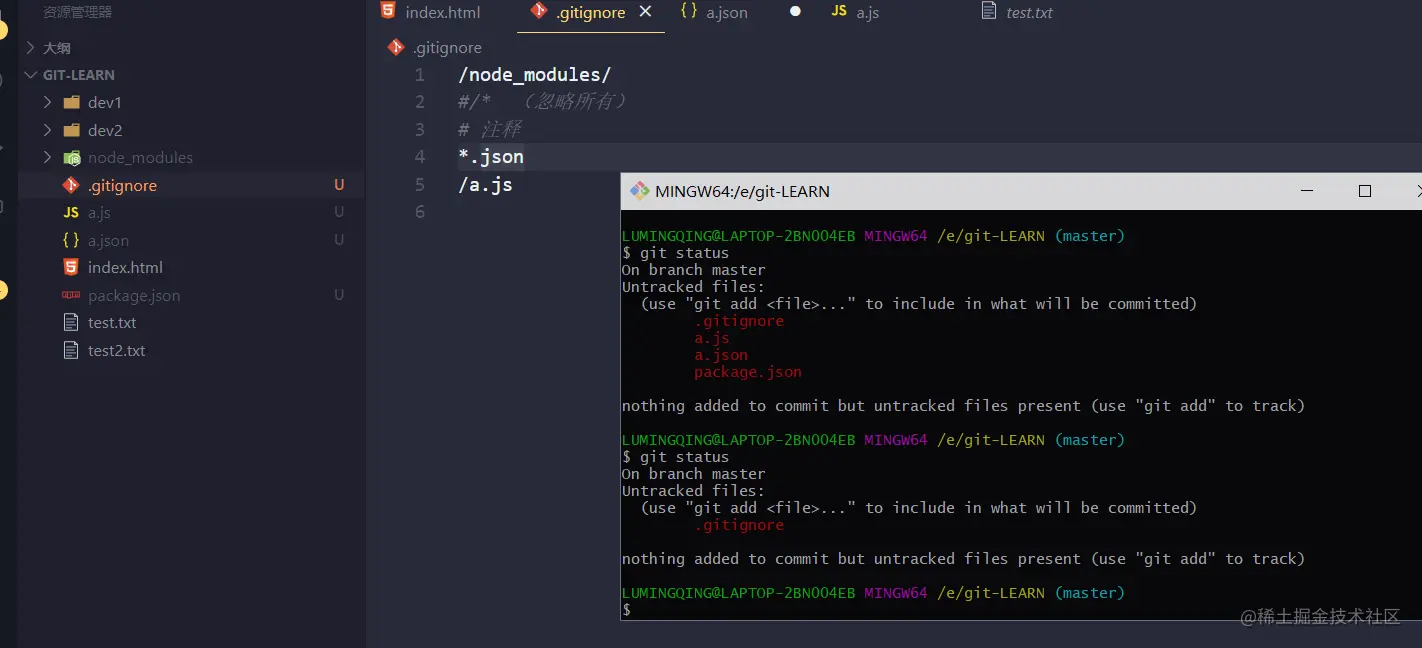Maximize the MINGW64 terminal window
The height and width of the screenshot is (648, 1422).
[x=1365, y=190]
